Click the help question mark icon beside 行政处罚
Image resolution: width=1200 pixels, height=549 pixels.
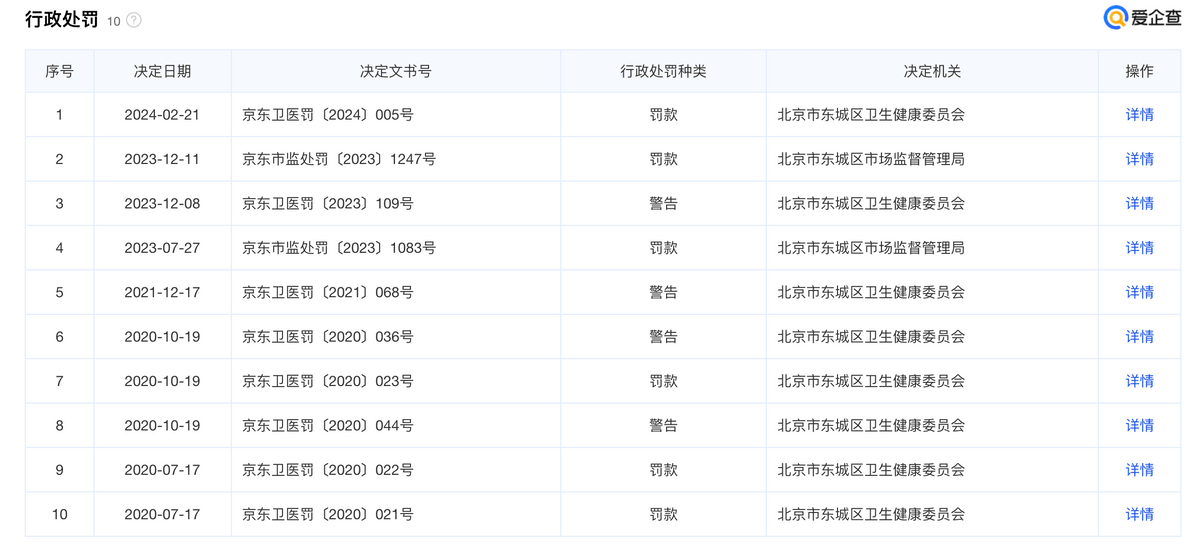134,21
